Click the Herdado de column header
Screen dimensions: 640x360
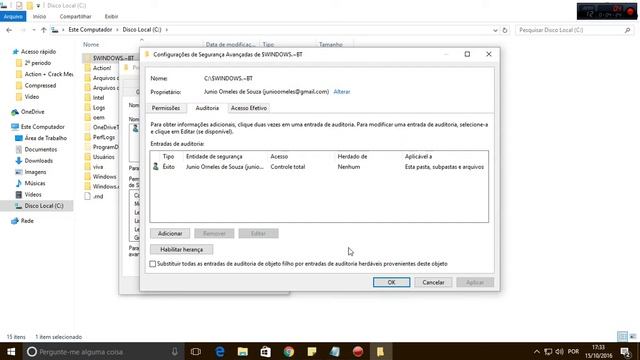pos(352,157)
